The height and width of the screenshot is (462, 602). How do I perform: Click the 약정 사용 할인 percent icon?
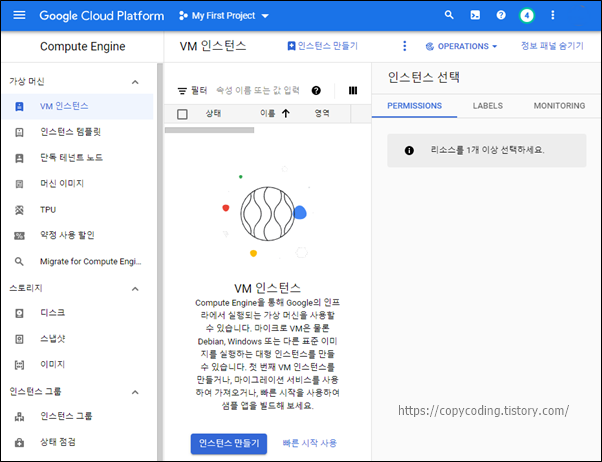coord(19,236)
